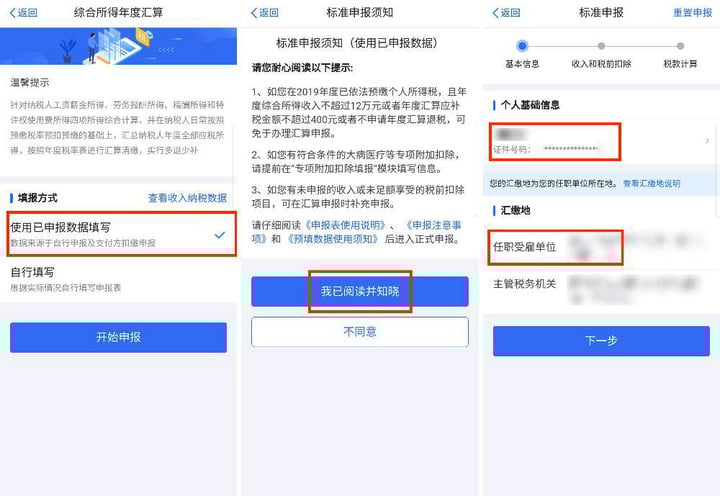Open personal info row chevron arrow
This screenshot has width=720, height=496.
[707, 141]
